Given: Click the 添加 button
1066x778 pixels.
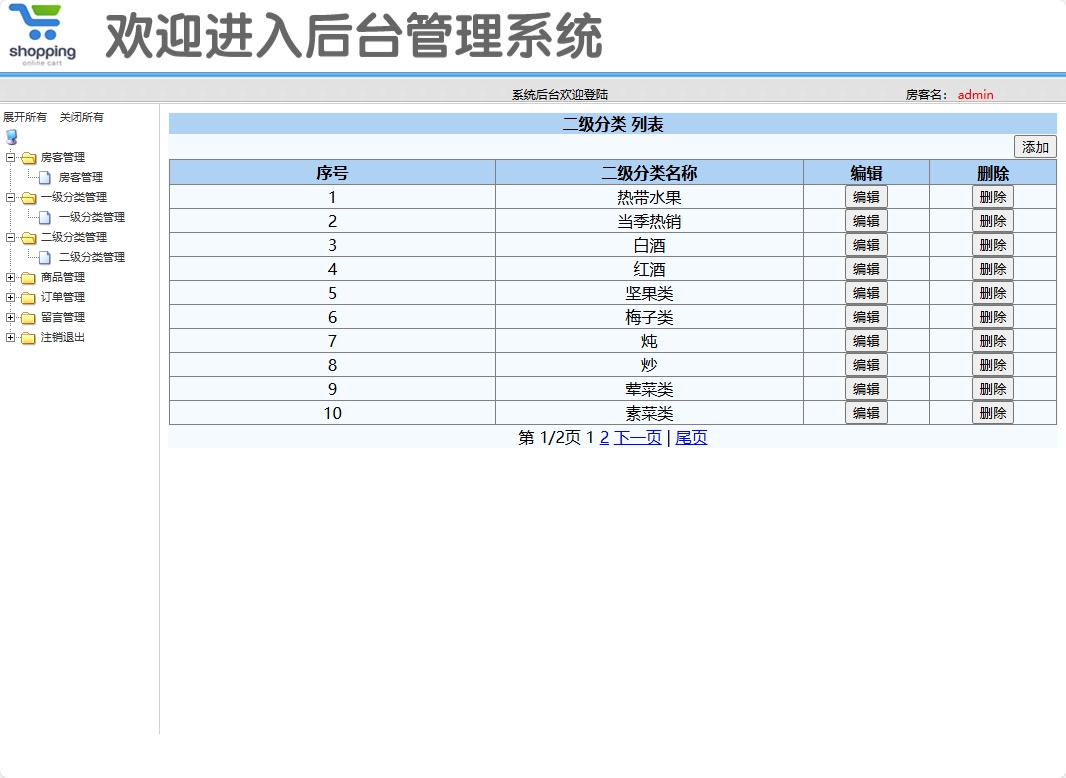Looking at the screenshot, I should 1035,147.
